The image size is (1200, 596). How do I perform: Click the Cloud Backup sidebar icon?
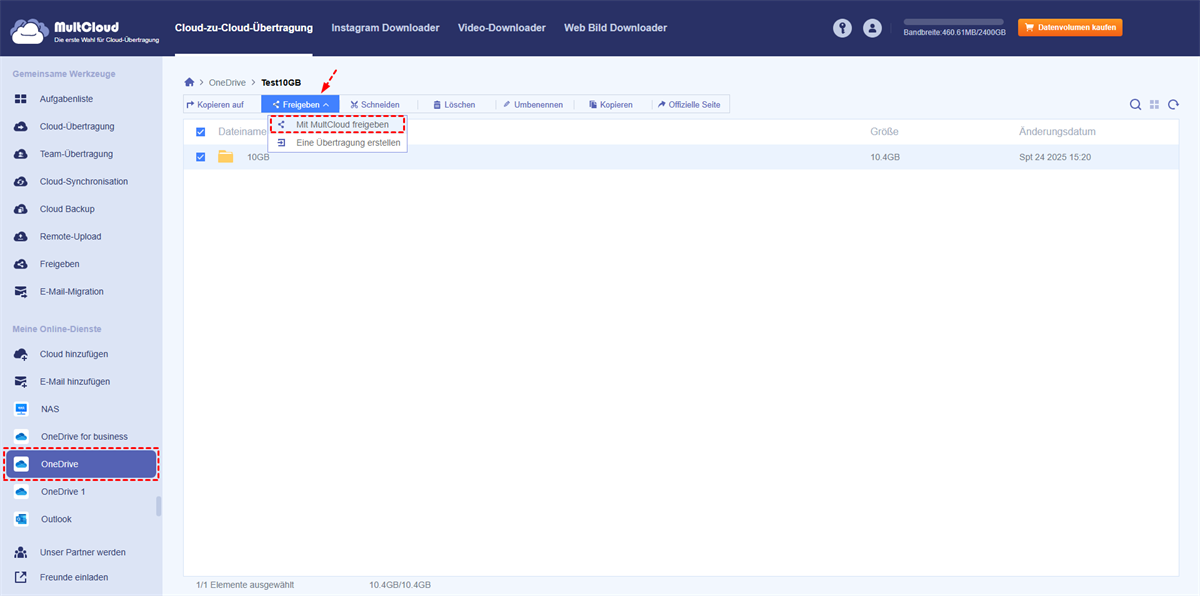click(21, 209)
